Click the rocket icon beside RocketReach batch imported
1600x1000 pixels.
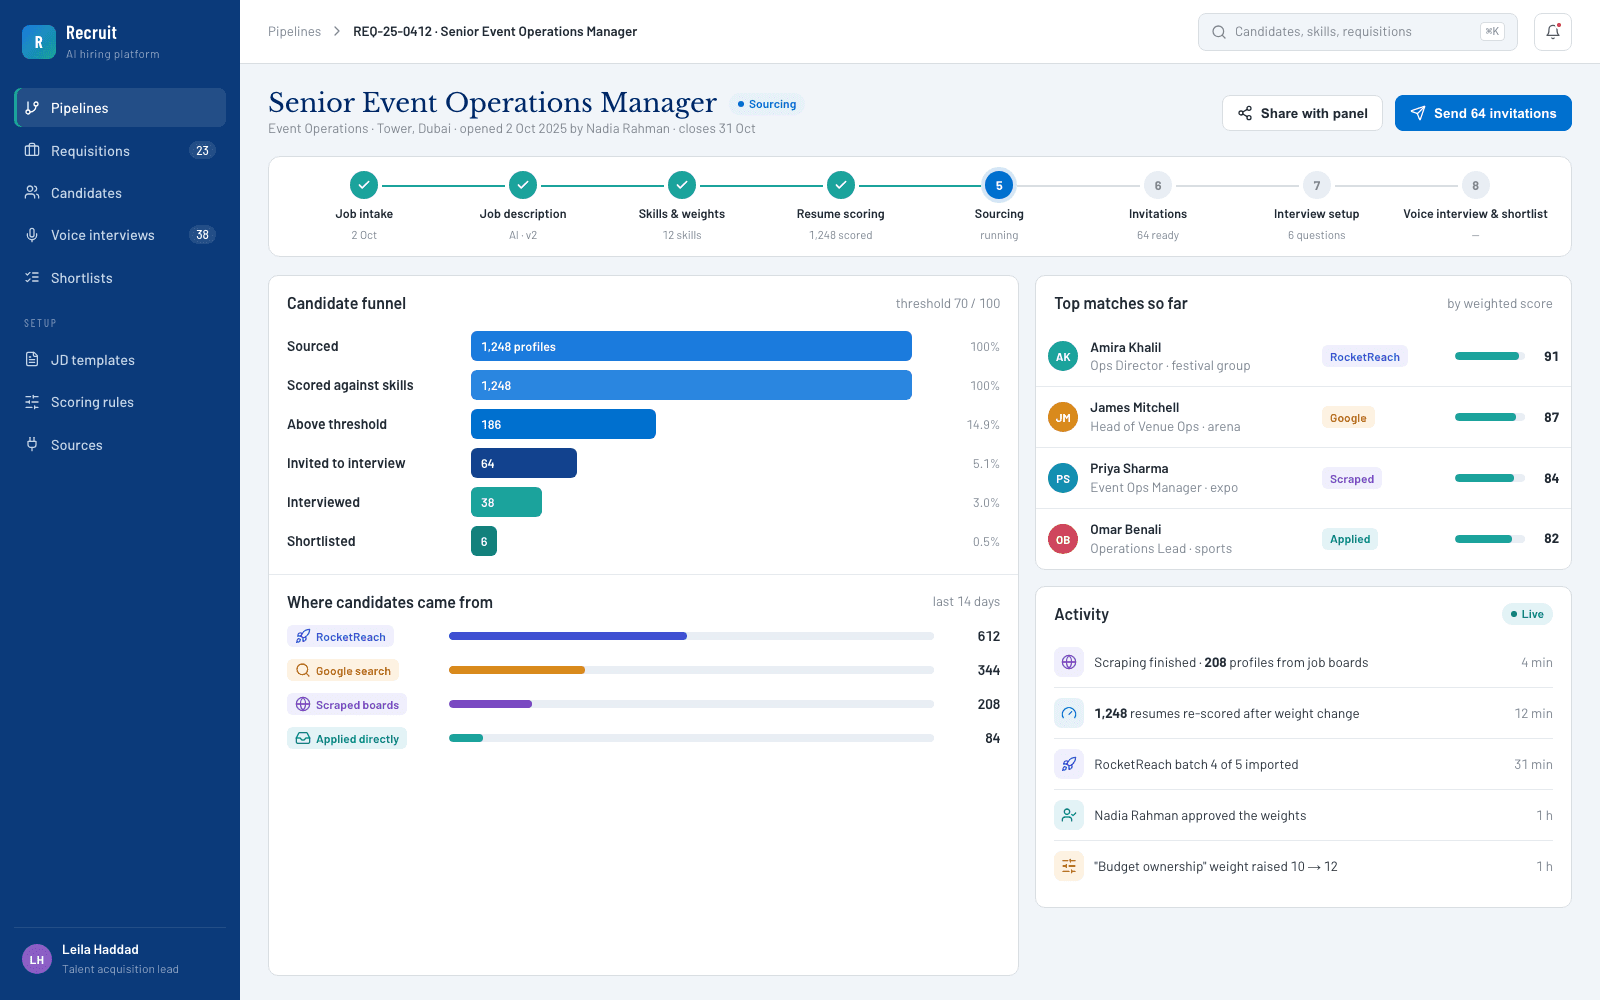coord(1069,764)
